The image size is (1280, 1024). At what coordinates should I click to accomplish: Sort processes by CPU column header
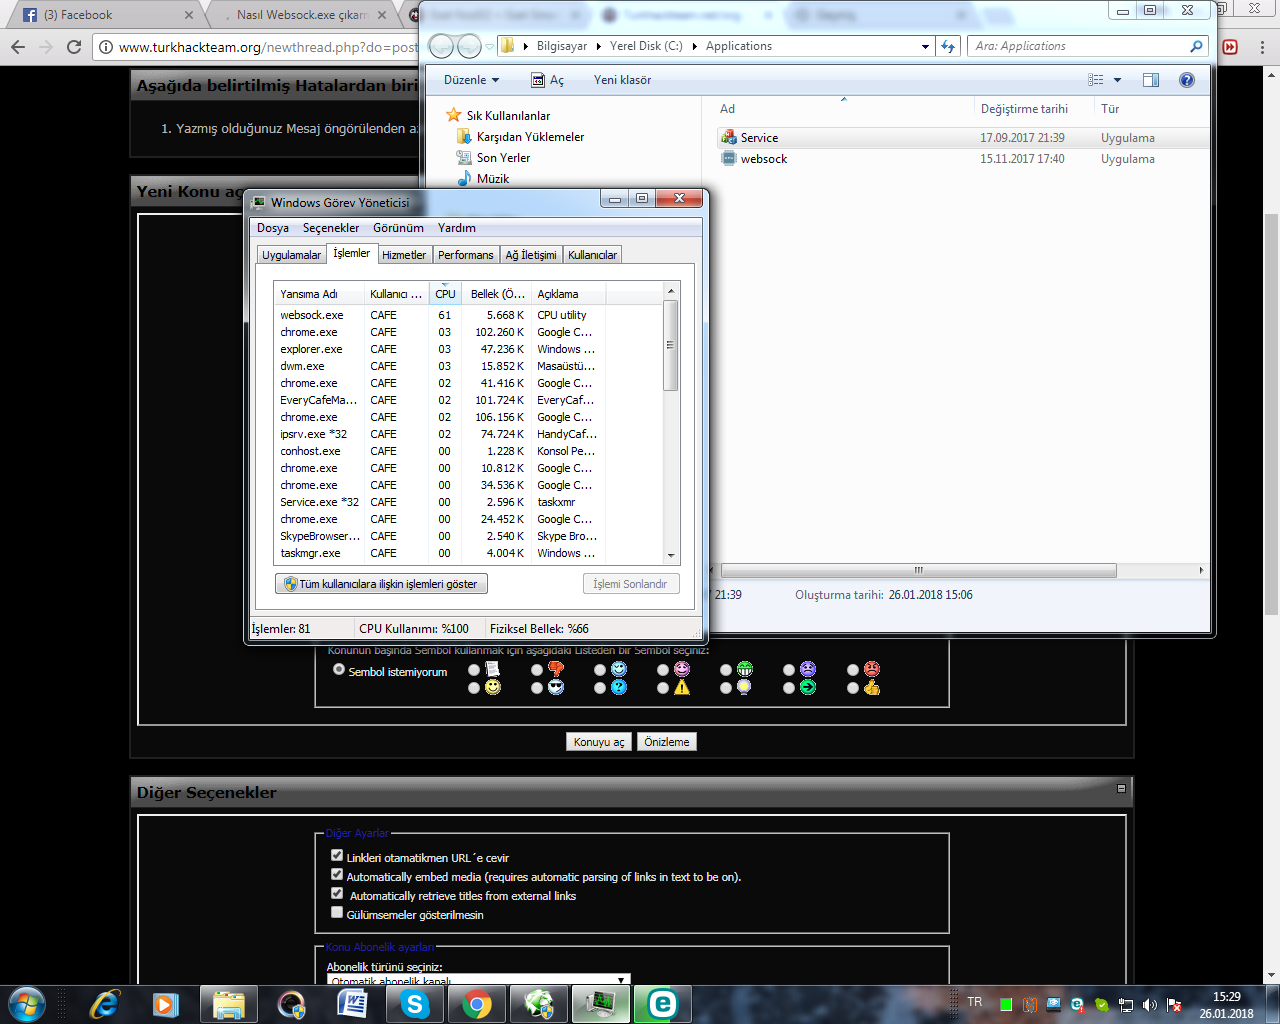pyautogui.click(x=445, y=294)
